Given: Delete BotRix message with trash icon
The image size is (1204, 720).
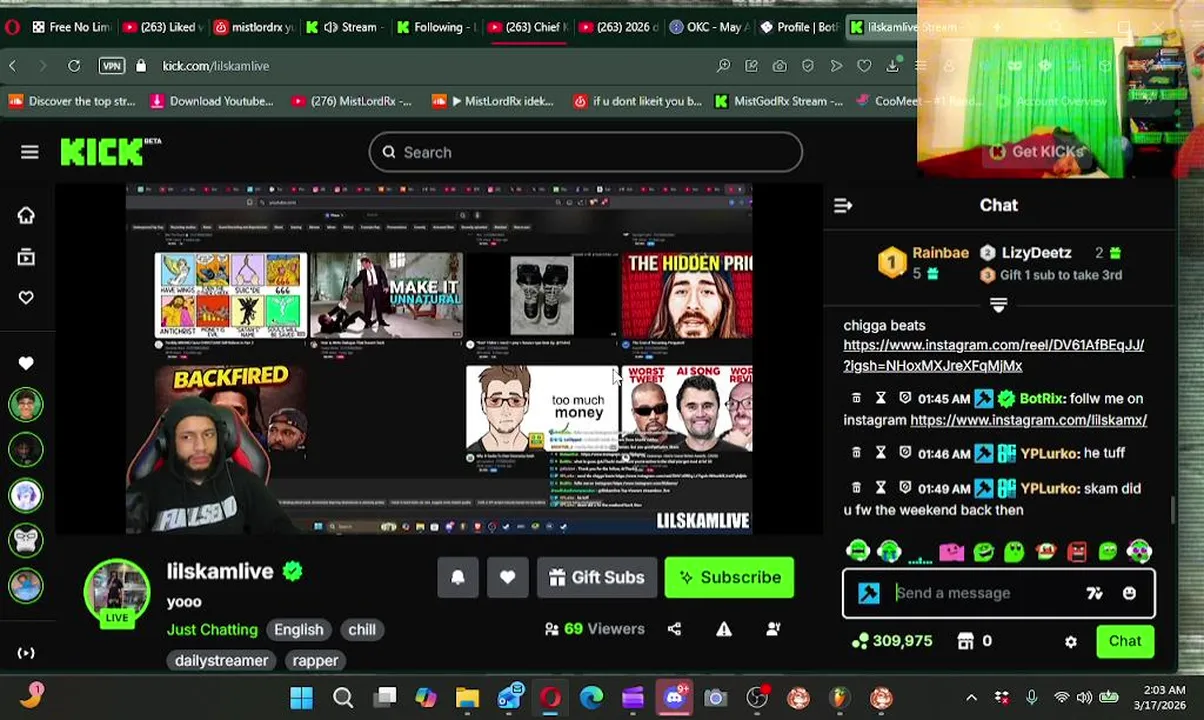Looking at the screenshot, I should click(x=856, y=398).
